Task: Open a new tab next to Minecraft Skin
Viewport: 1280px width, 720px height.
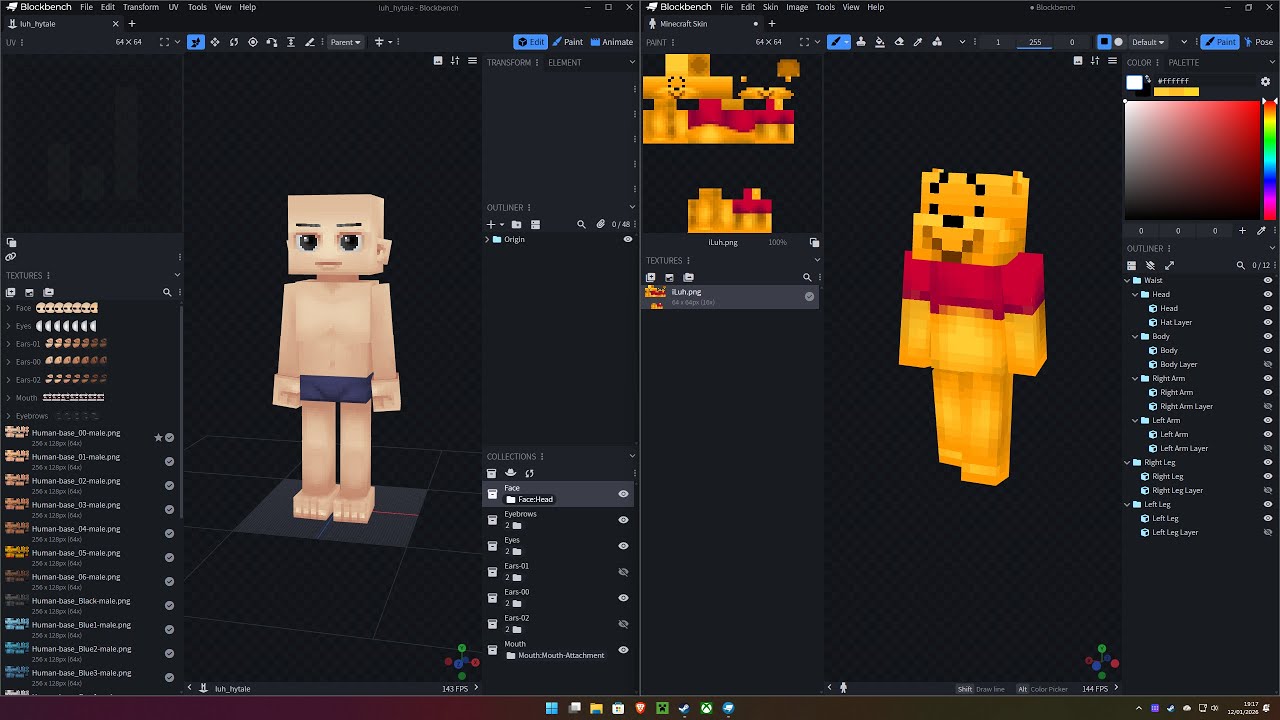Action: [771, 24]
